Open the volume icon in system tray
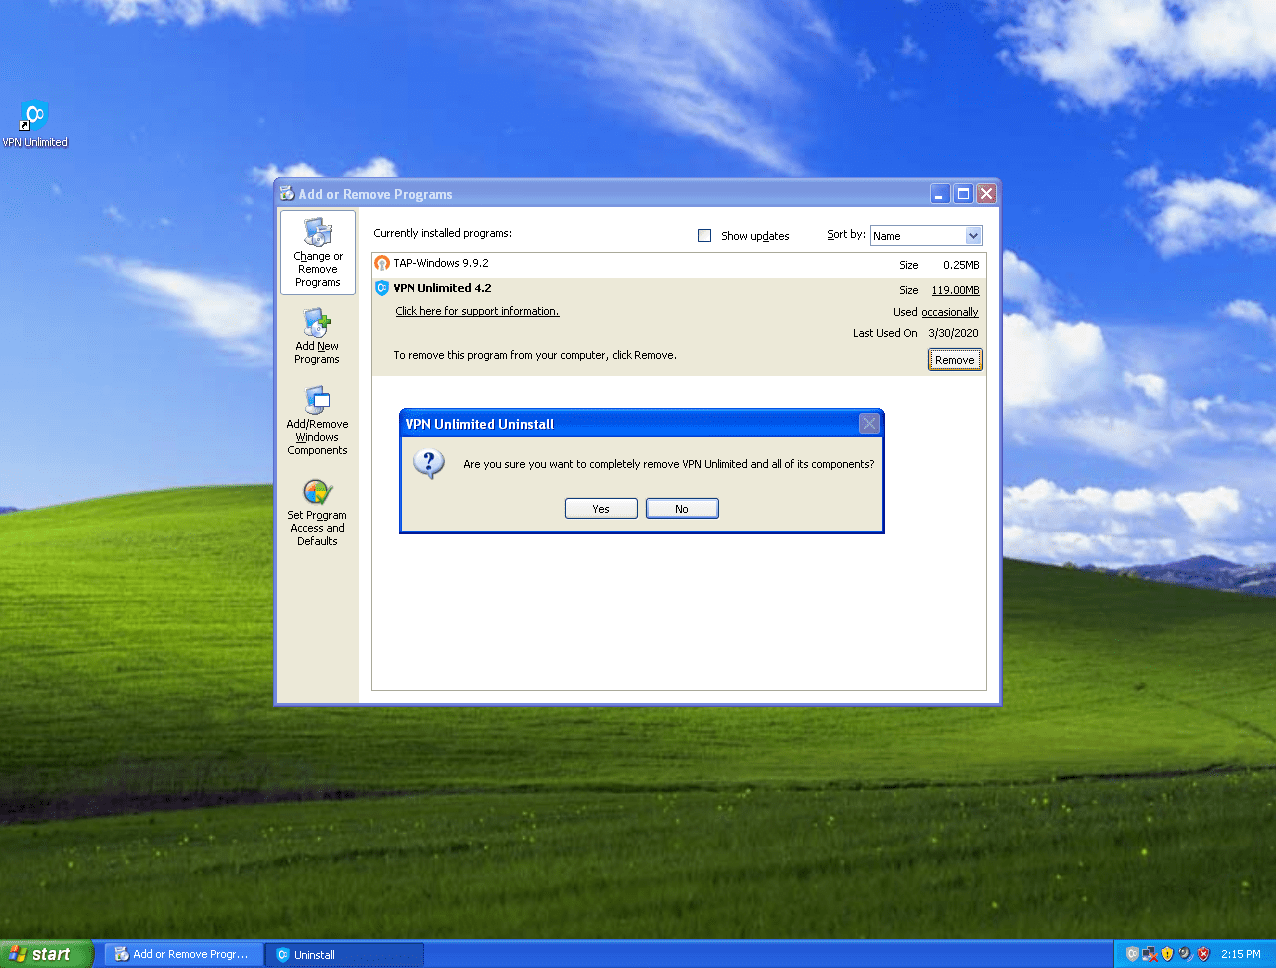The width and height of the screenshot is (1276, 968). [1183, 953]
